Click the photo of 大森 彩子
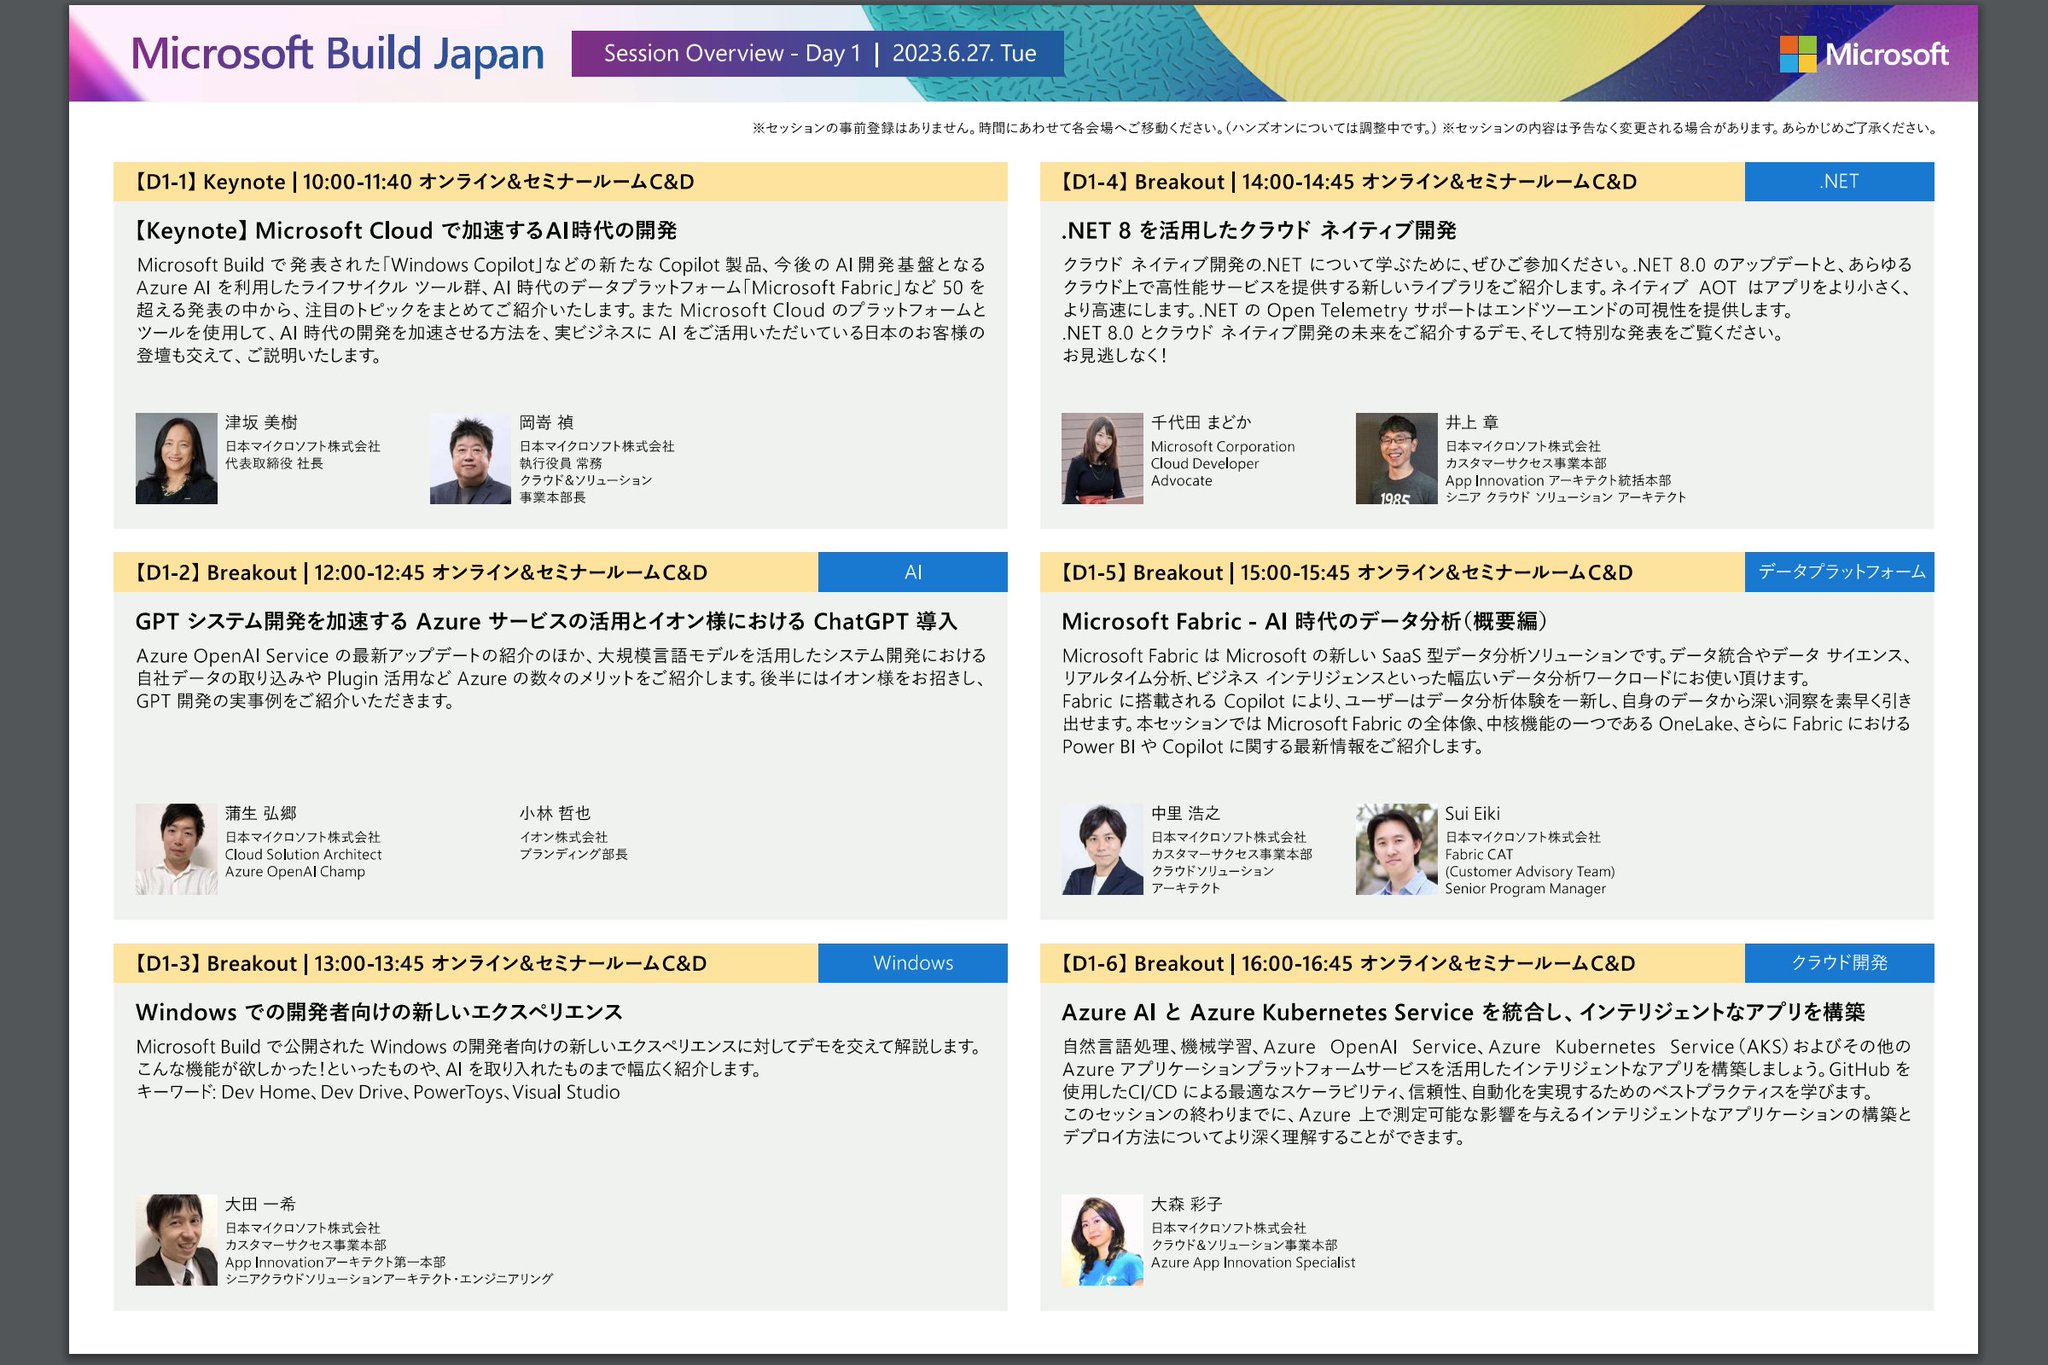2048x1365 pixels. coord(1103,1239)
